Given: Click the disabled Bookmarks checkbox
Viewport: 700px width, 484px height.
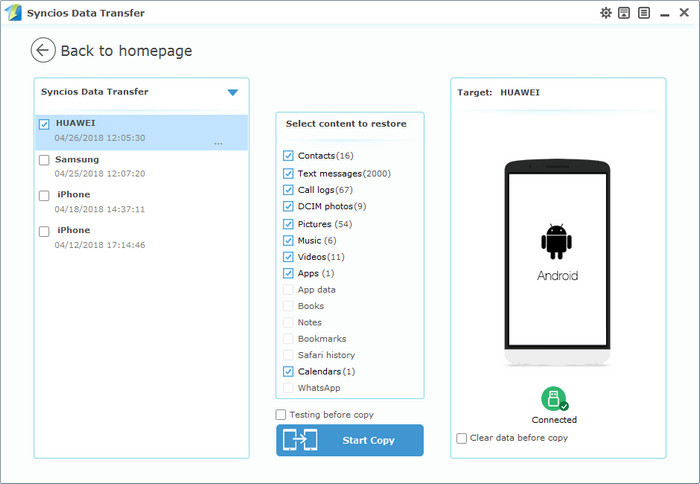Looking at the screenshot, I should pos(288,338).
